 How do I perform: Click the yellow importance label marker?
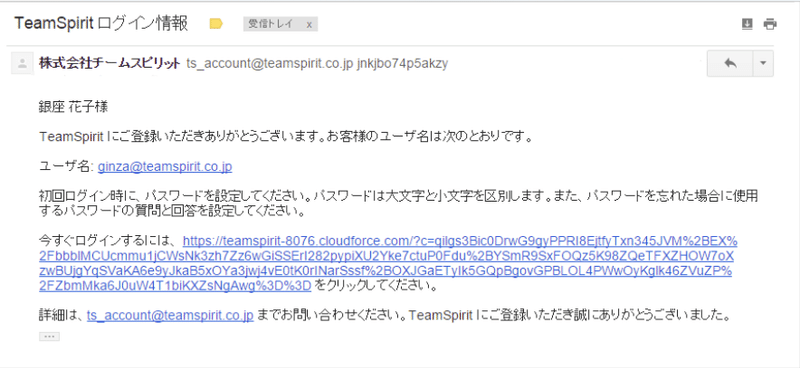pos(216,24)
